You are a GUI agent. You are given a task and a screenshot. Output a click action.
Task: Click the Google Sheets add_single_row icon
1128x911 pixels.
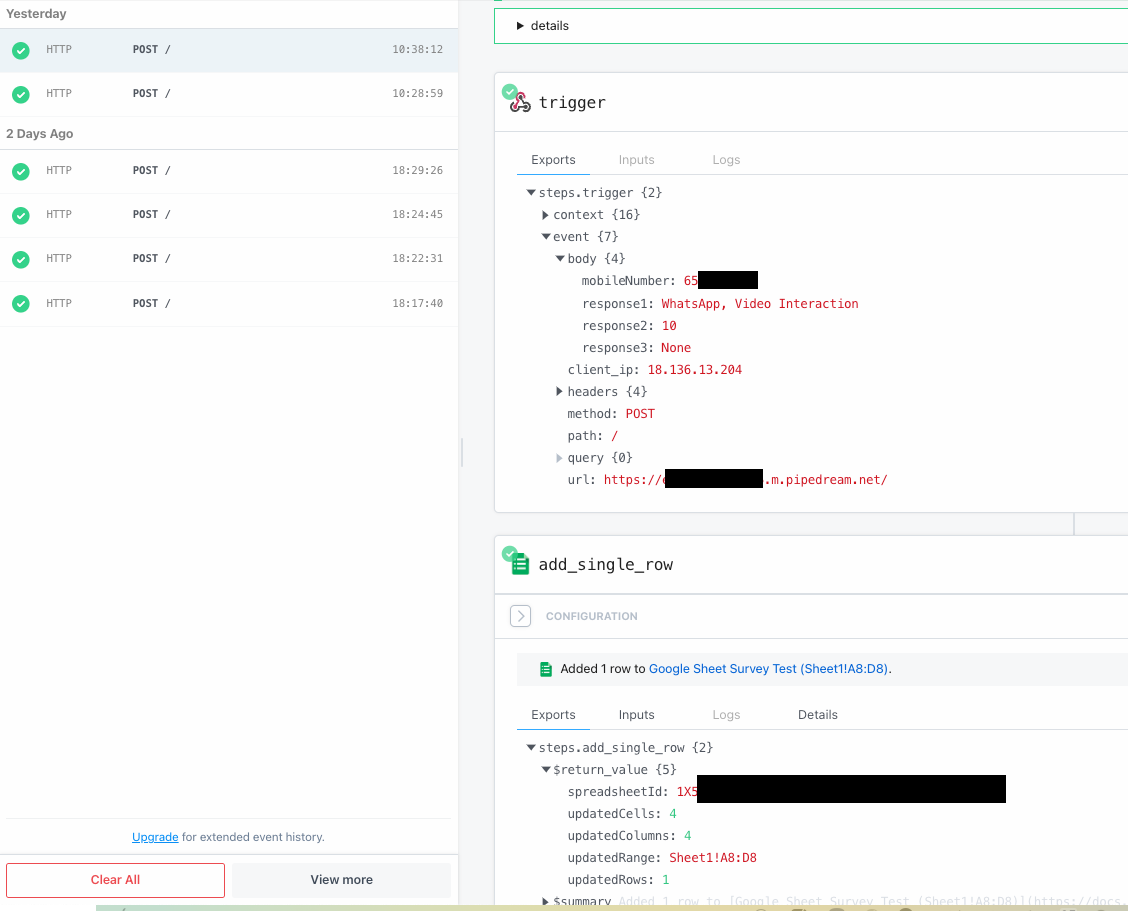[520, 564]
